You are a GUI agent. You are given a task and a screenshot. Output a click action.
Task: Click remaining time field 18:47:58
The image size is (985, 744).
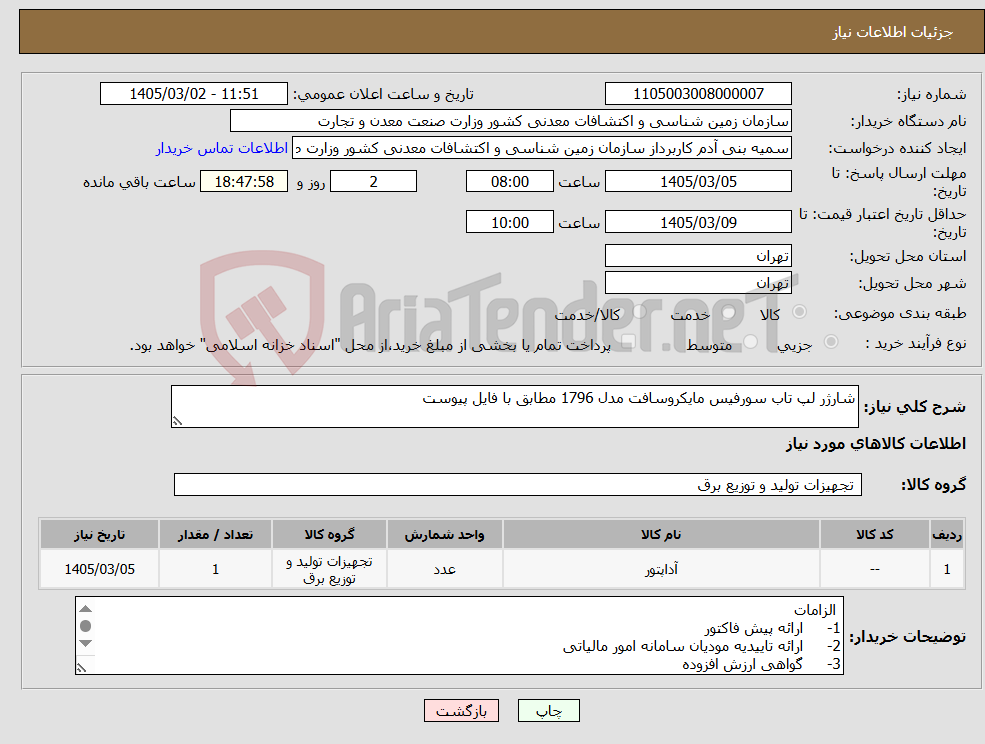[244, 182]
